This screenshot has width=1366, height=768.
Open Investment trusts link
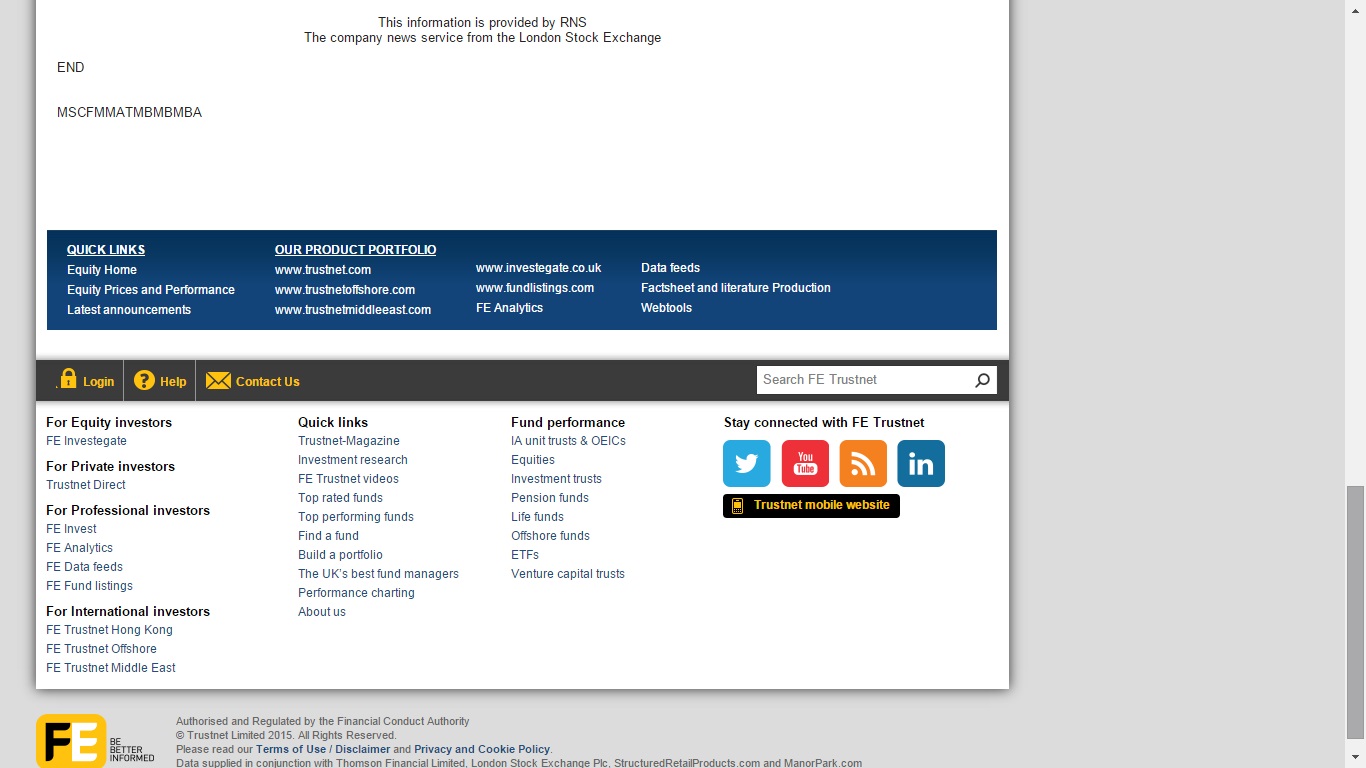[557, 479]
